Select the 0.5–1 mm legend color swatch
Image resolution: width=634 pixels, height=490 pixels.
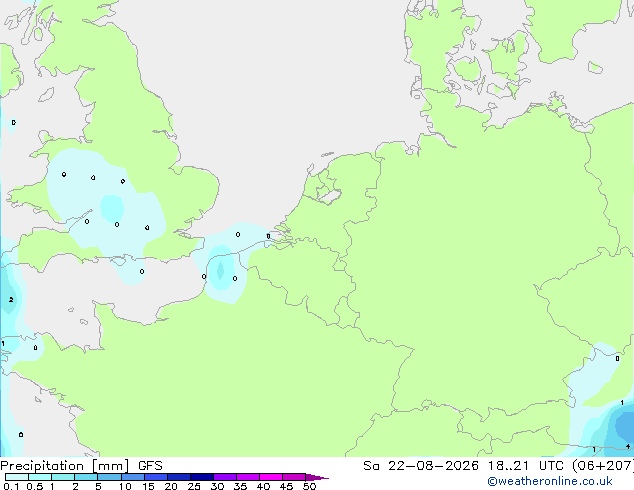(40, 477)
